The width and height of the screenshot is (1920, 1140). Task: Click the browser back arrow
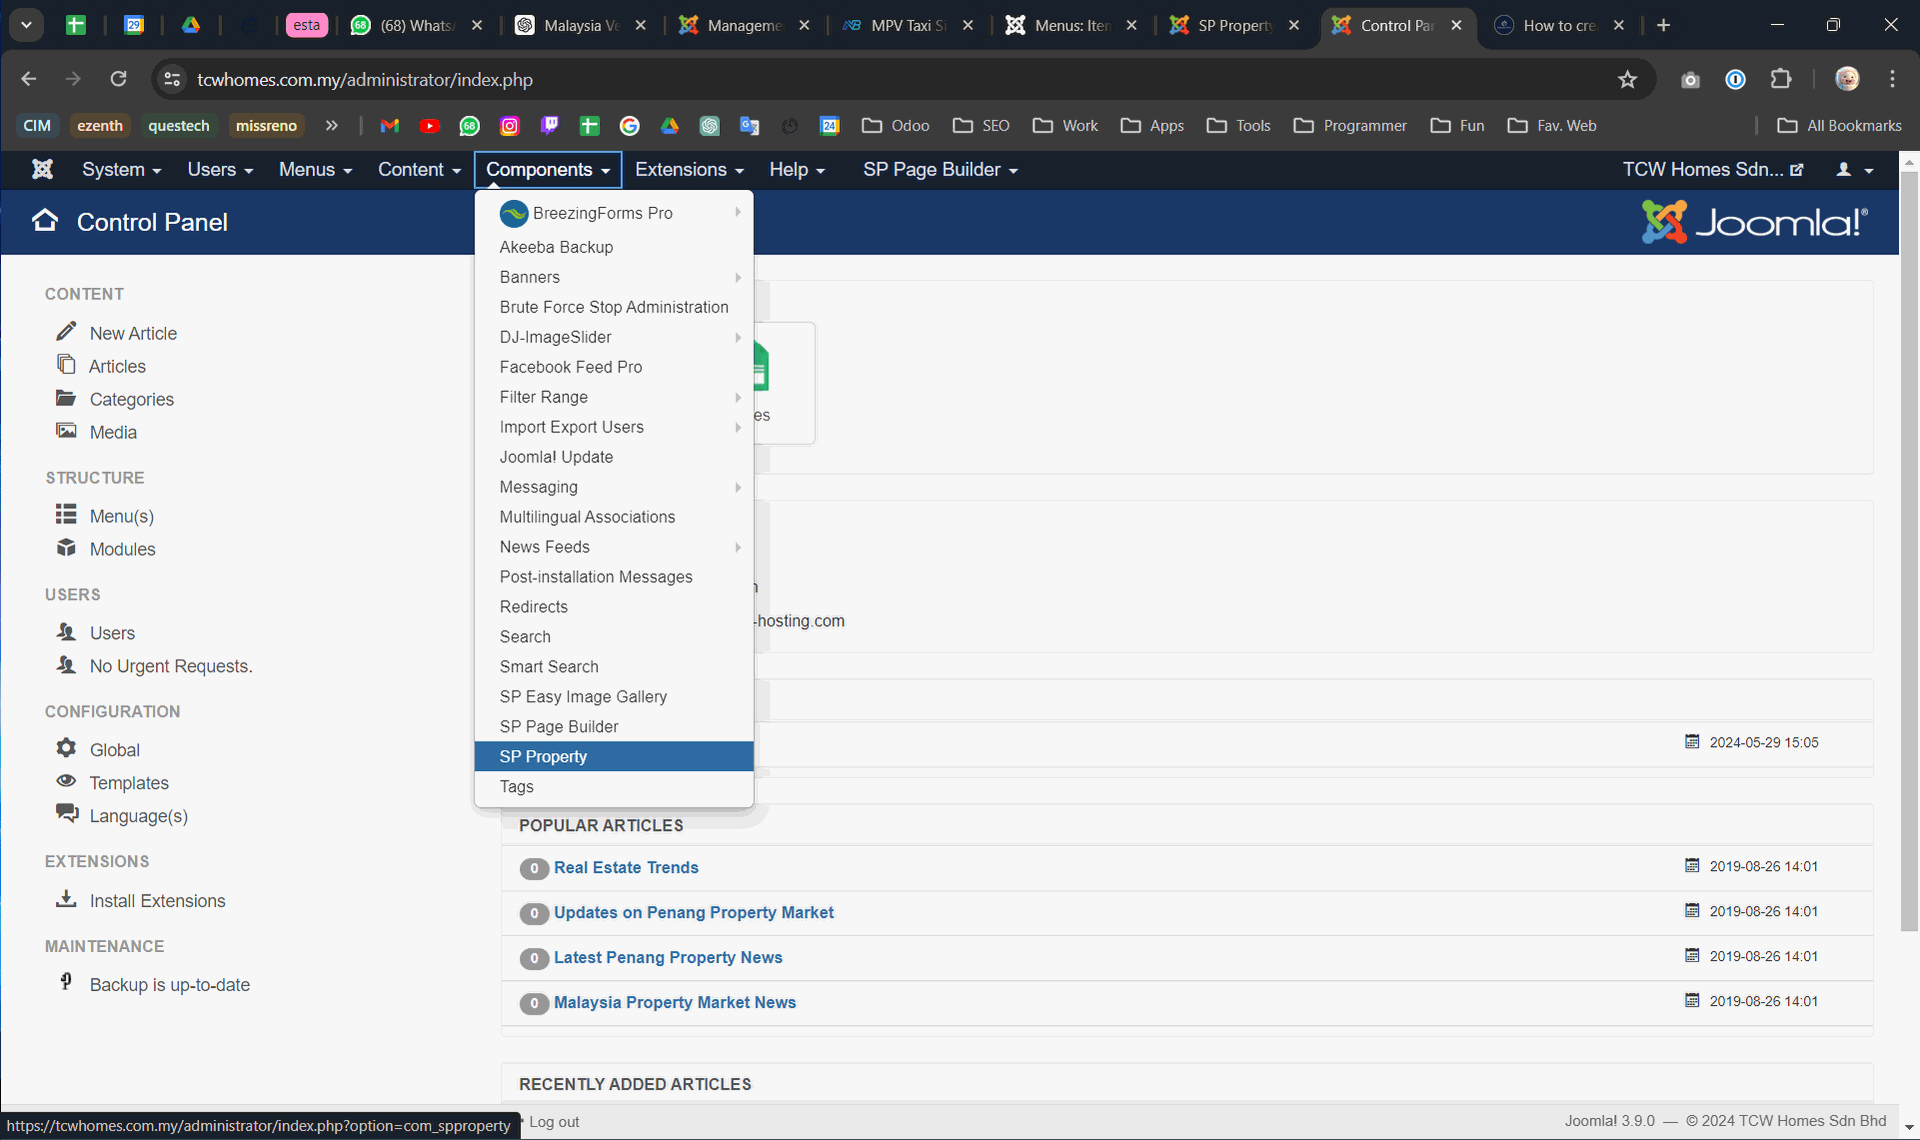(29, 79)
